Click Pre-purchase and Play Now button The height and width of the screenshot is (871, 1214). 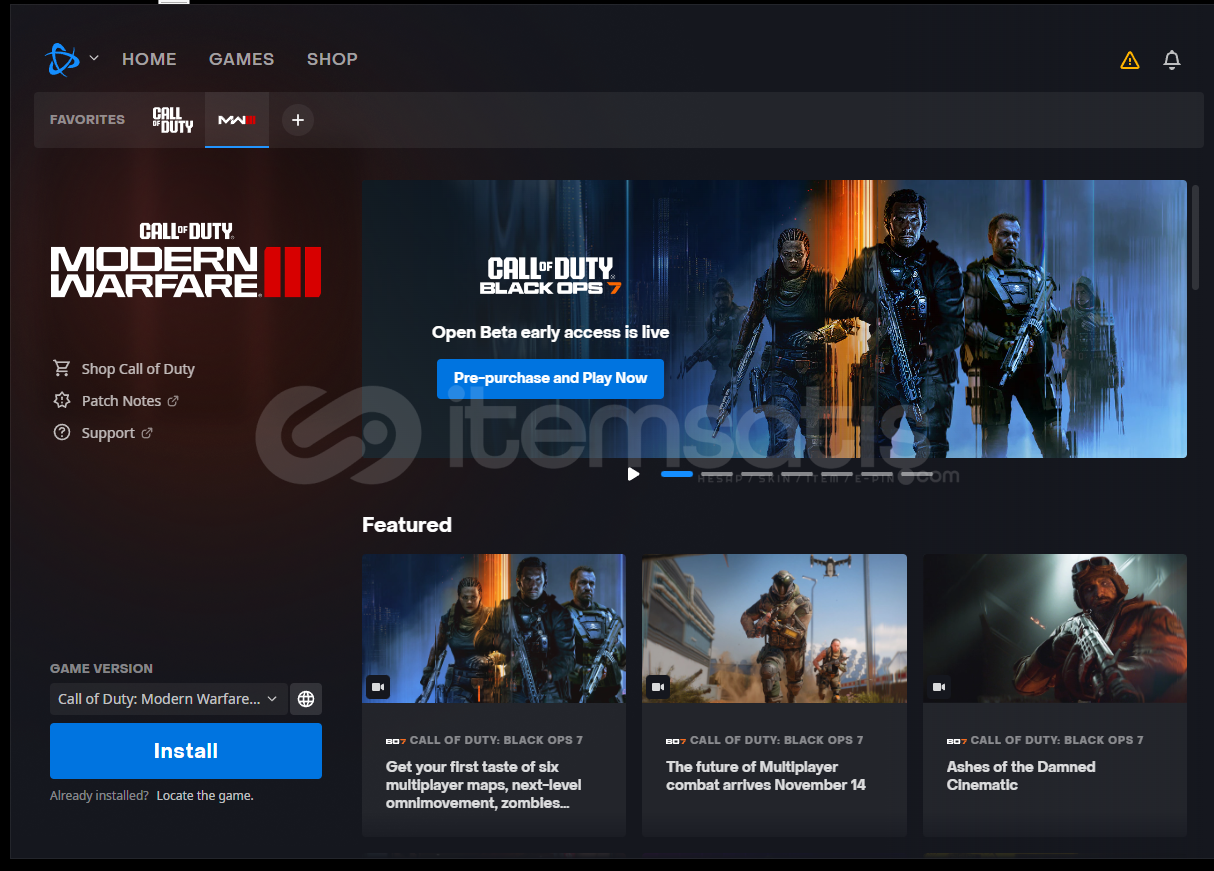tap(550, 378)
